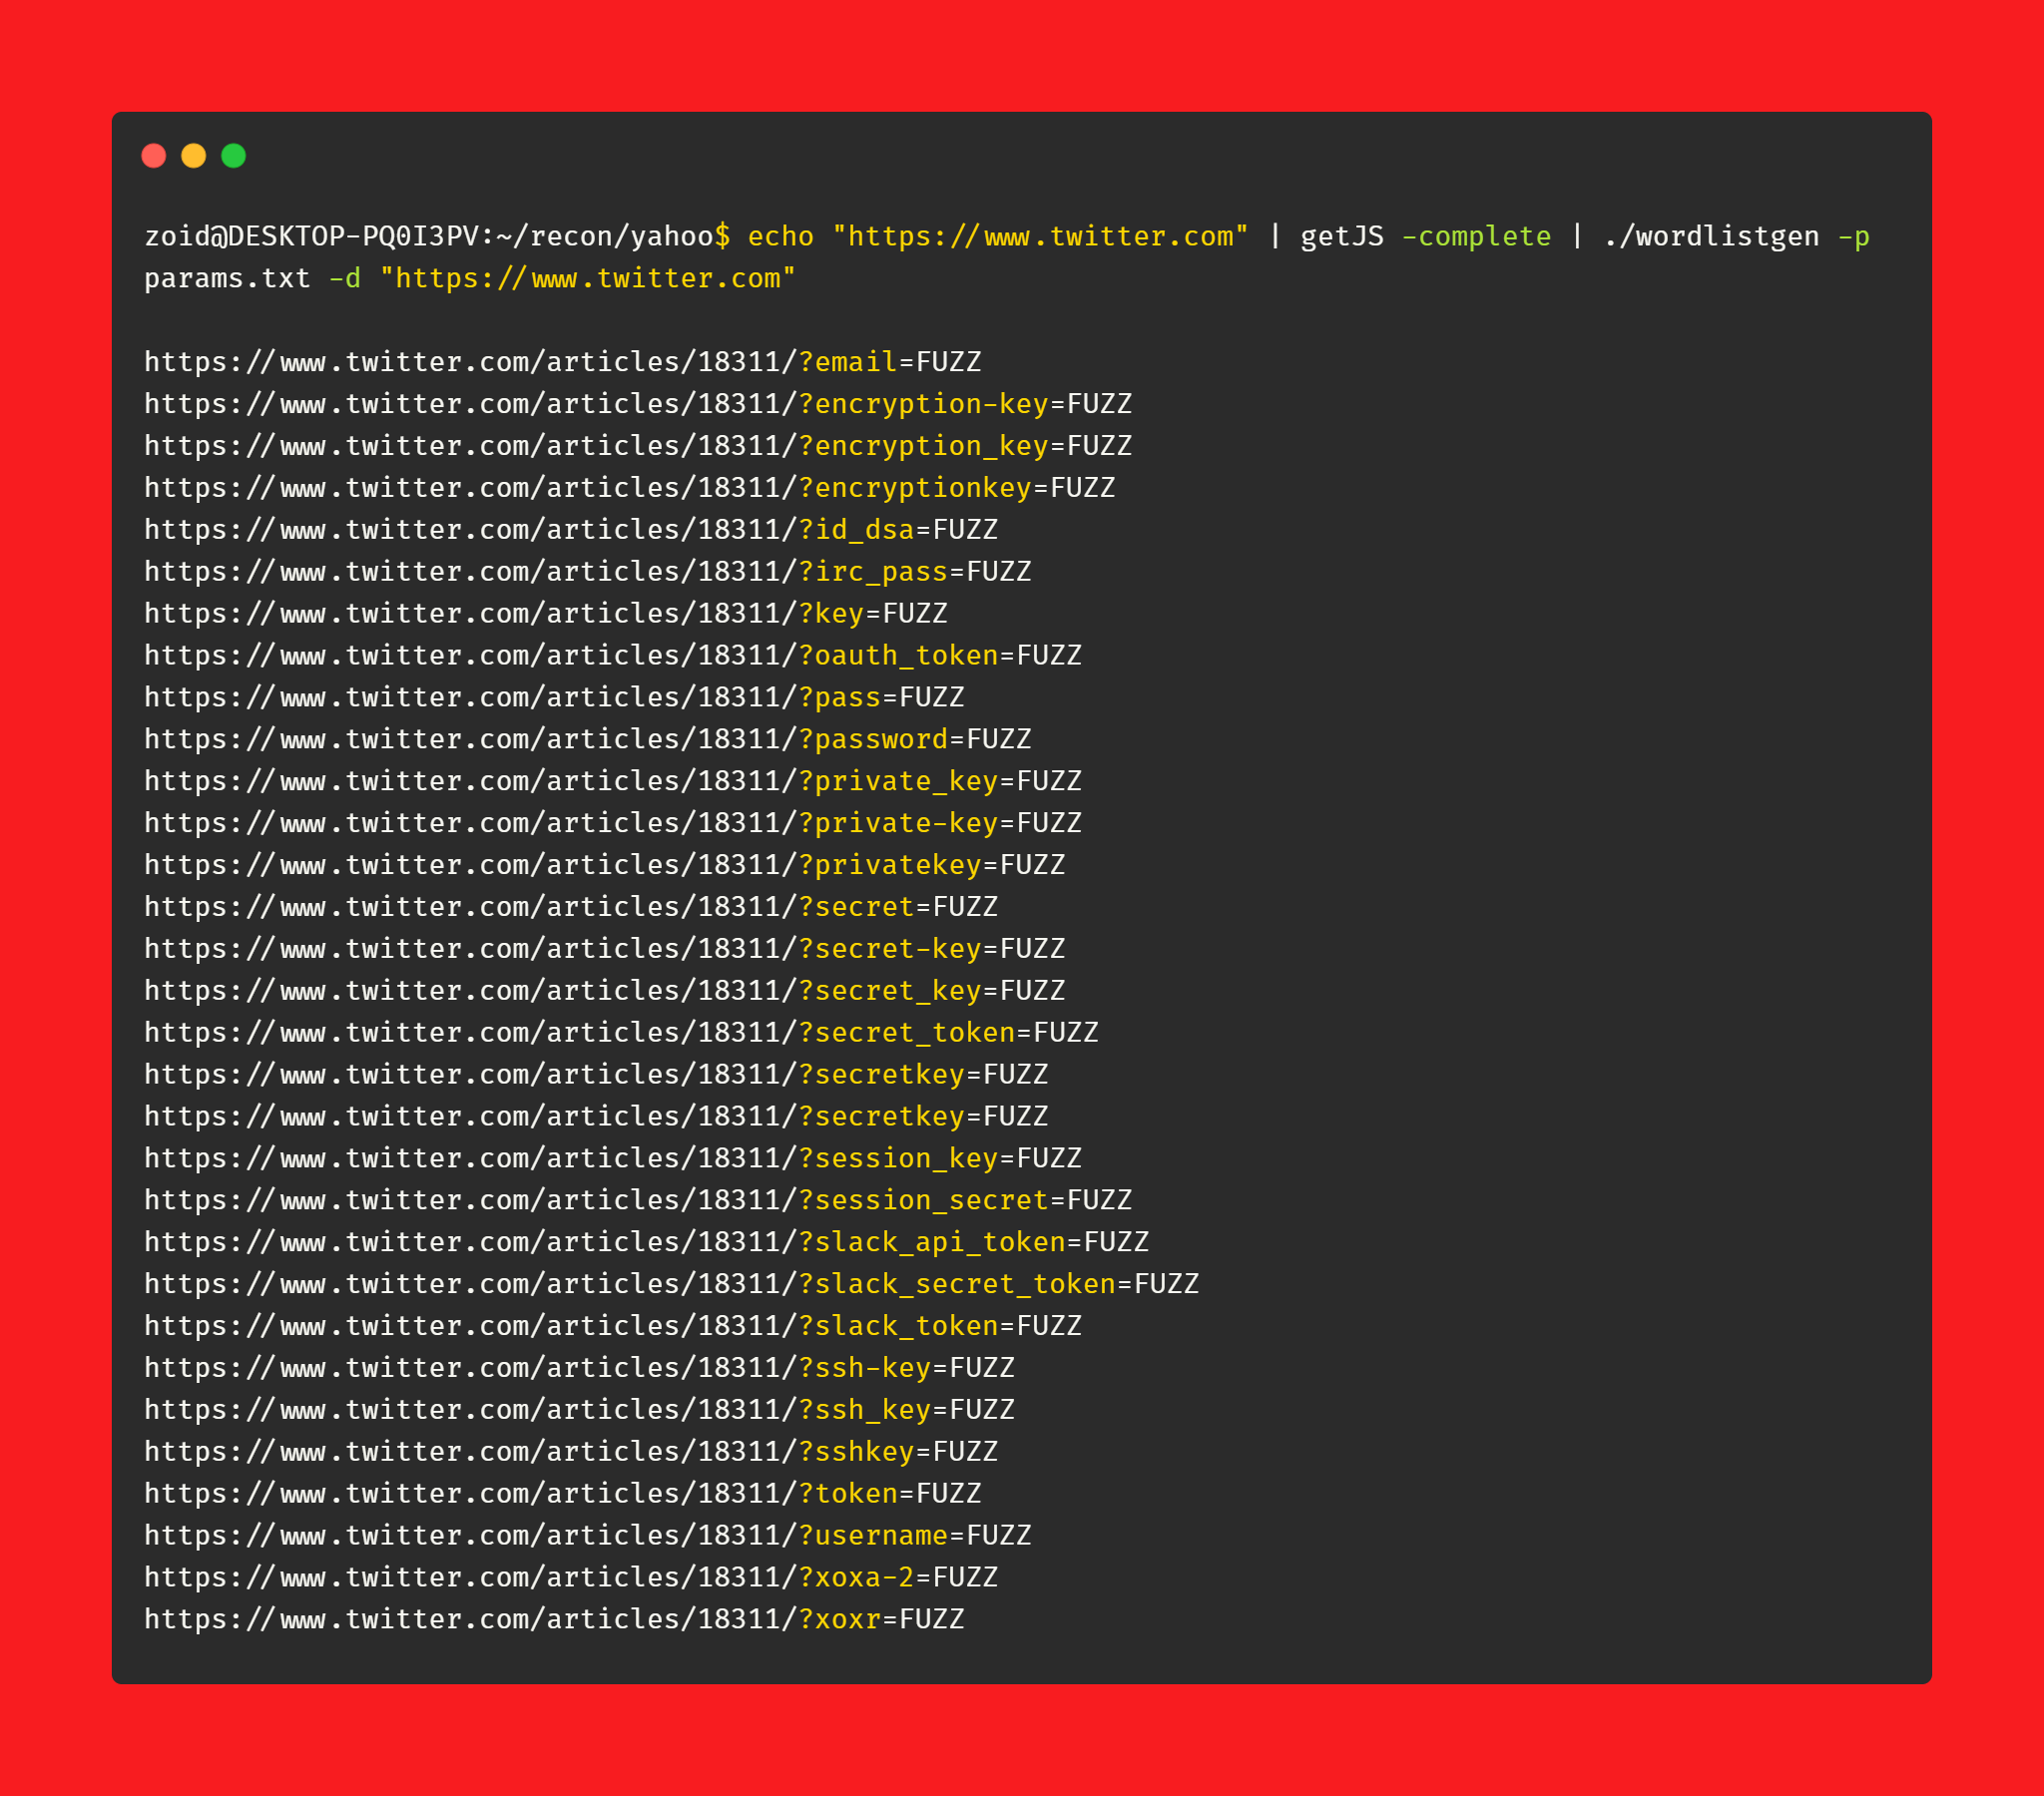Image resolution: width=2044 pixels, height=1796 pixels.
Task: Click the ?id_dsa=FUZZ URL line
Action: [571, 530]
